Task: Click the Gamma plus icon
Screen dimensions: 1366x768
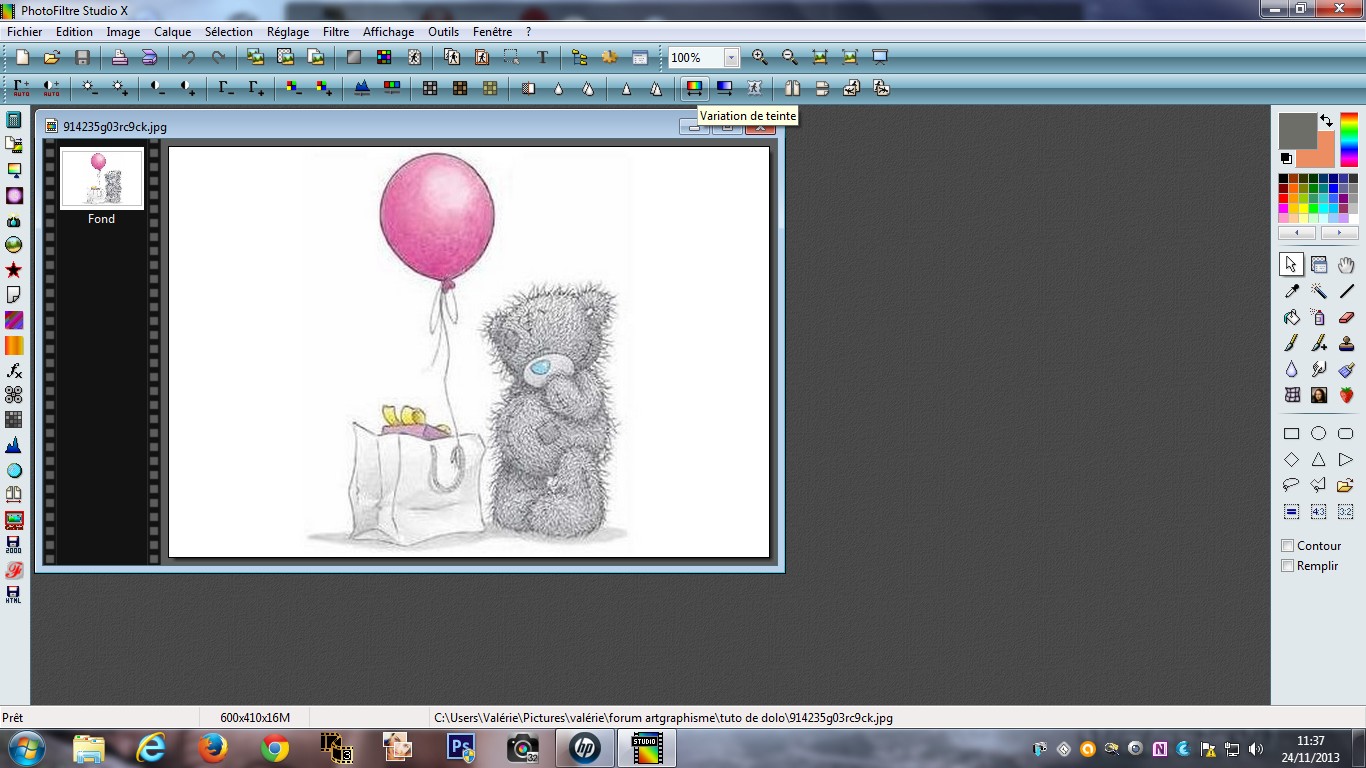Action: click(256, 88)
